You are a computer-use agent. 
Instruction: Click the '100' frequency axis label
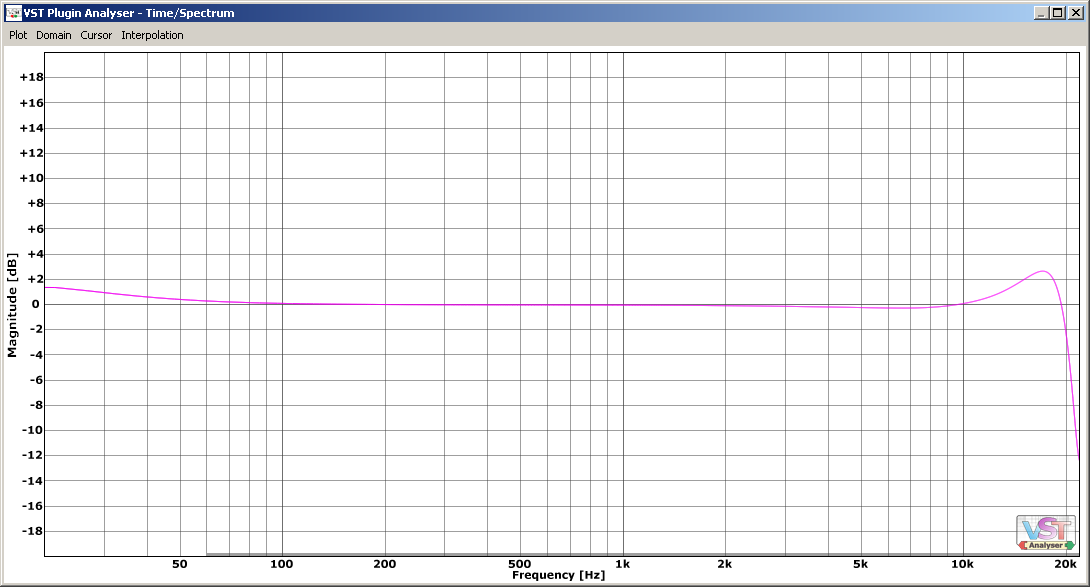point(282,564)
